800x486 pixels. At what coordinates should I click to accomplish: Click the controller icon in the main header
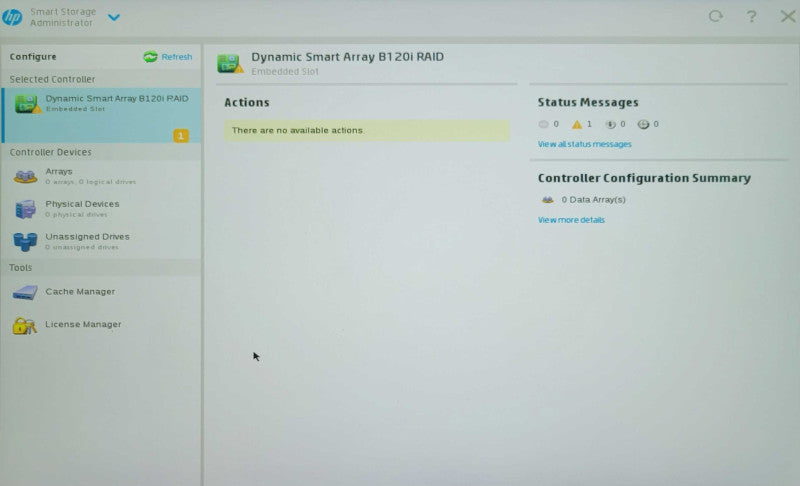coord(230,63)
